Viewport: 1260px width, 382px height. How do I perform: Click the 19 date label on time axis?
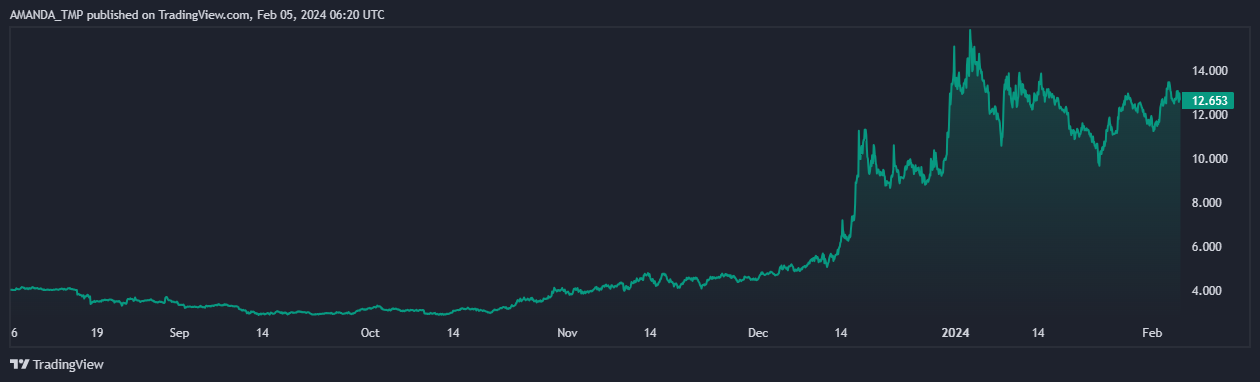tap(96, 332)
